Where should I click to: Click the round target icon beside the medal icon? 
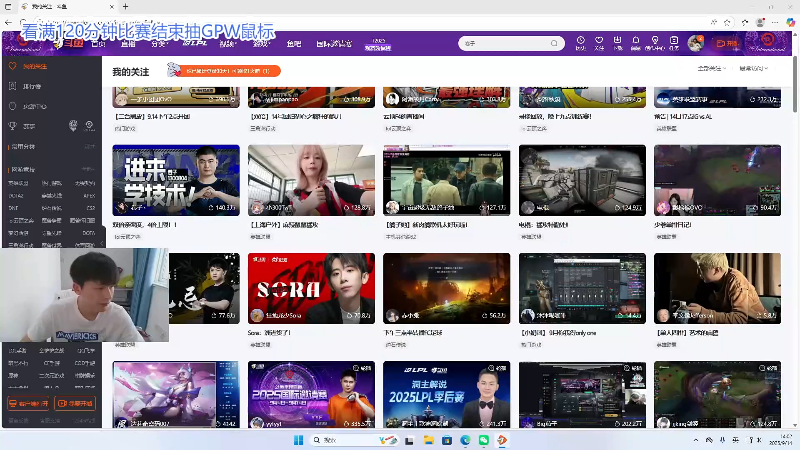90,126
